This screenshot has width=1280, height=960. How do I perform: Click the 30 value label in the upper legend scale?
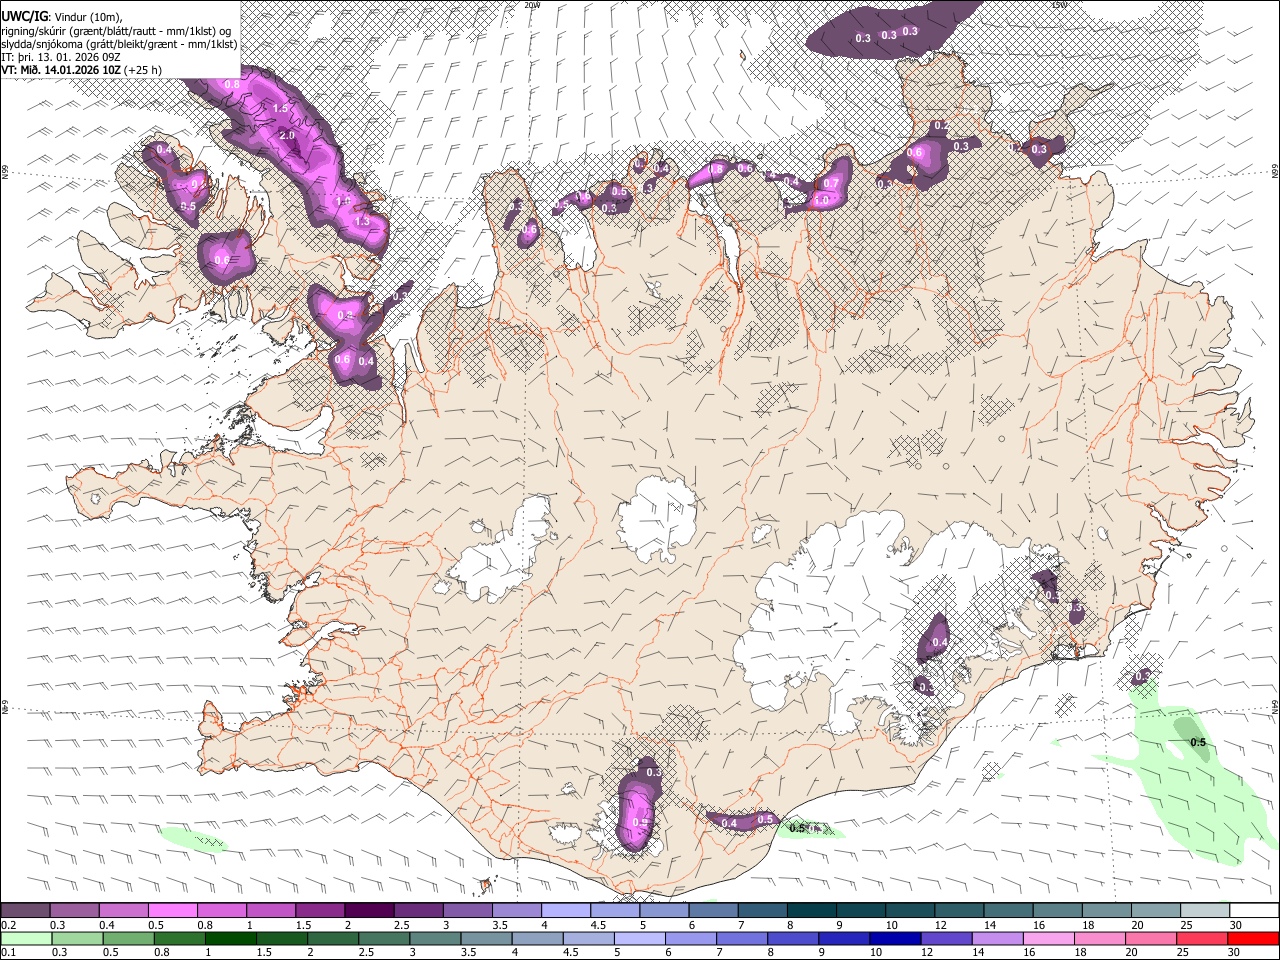tap(1236, 925)
